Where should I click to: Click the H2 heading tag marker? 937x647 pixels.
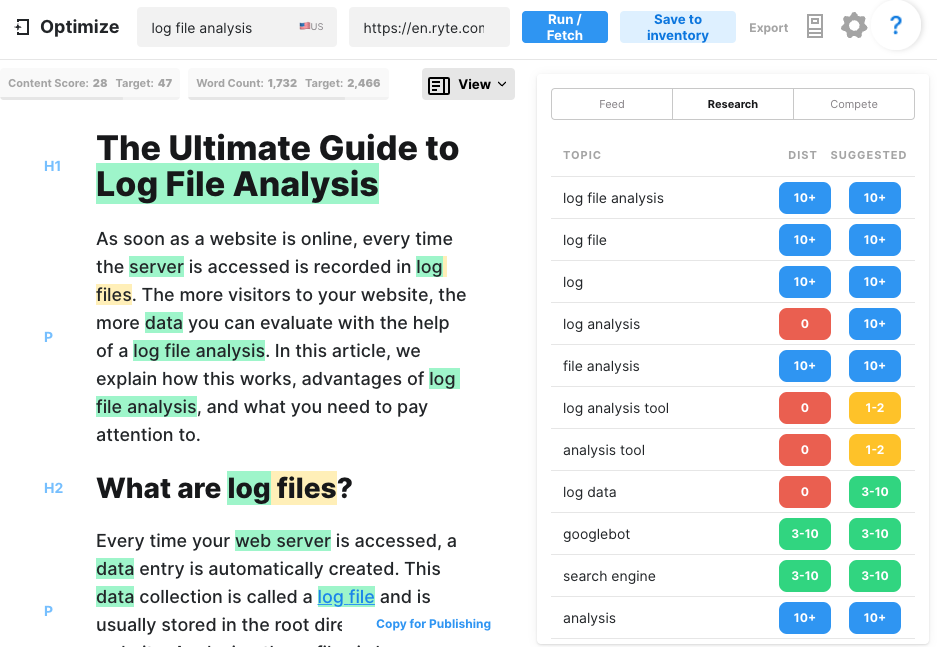click(53, 488)
